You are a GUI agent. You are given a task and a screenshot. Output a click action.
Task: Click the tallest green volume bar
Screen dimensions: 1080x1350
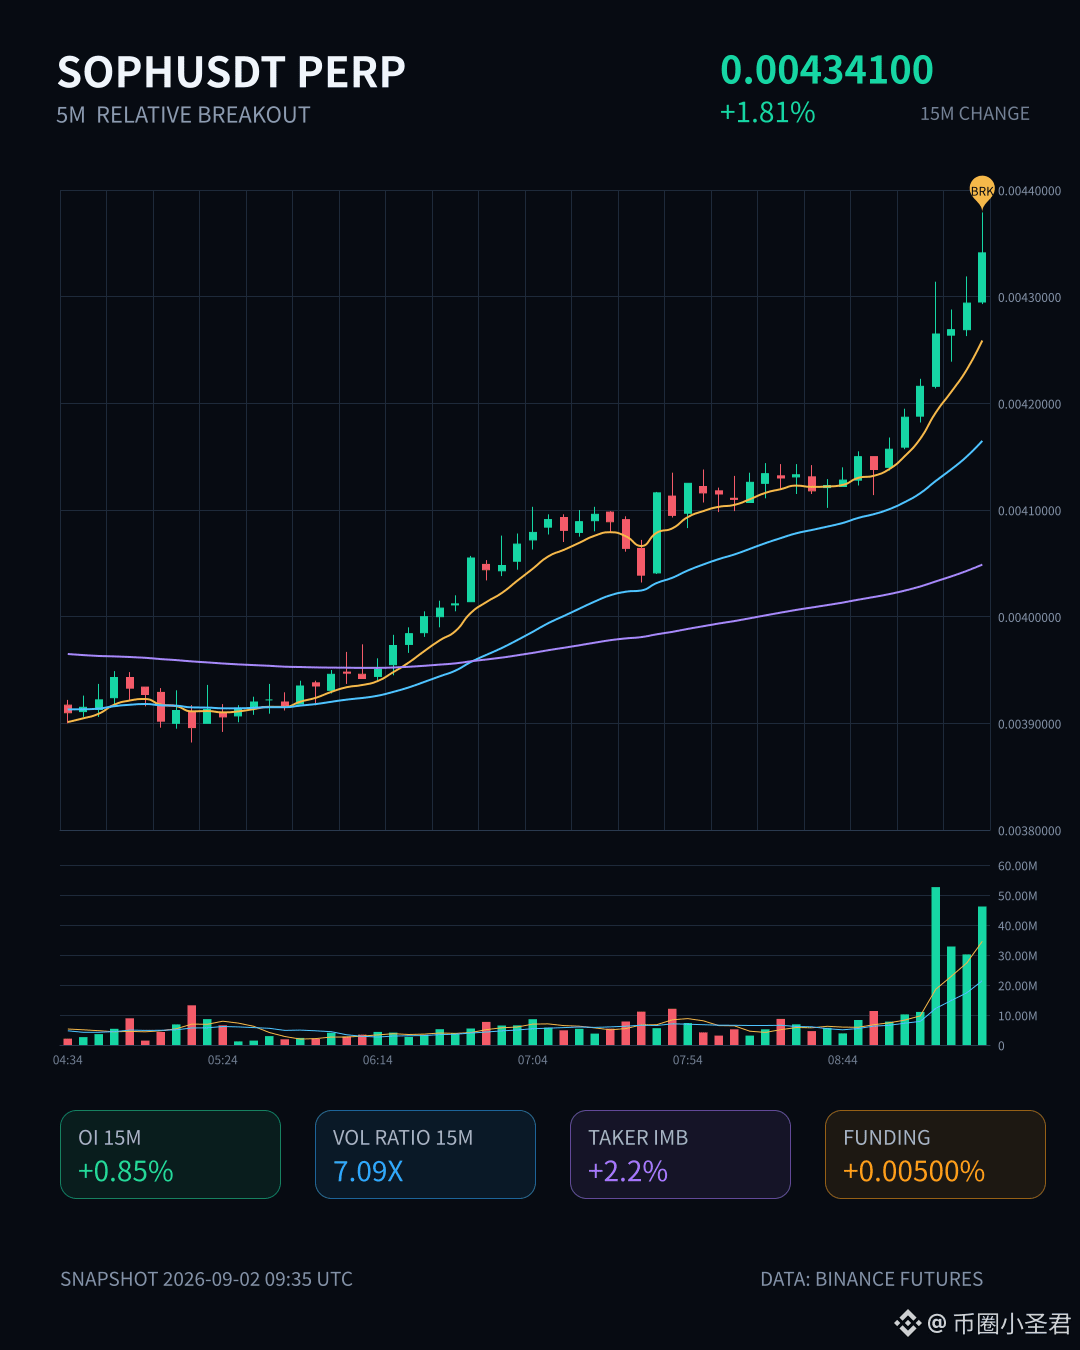coord(936,966)
